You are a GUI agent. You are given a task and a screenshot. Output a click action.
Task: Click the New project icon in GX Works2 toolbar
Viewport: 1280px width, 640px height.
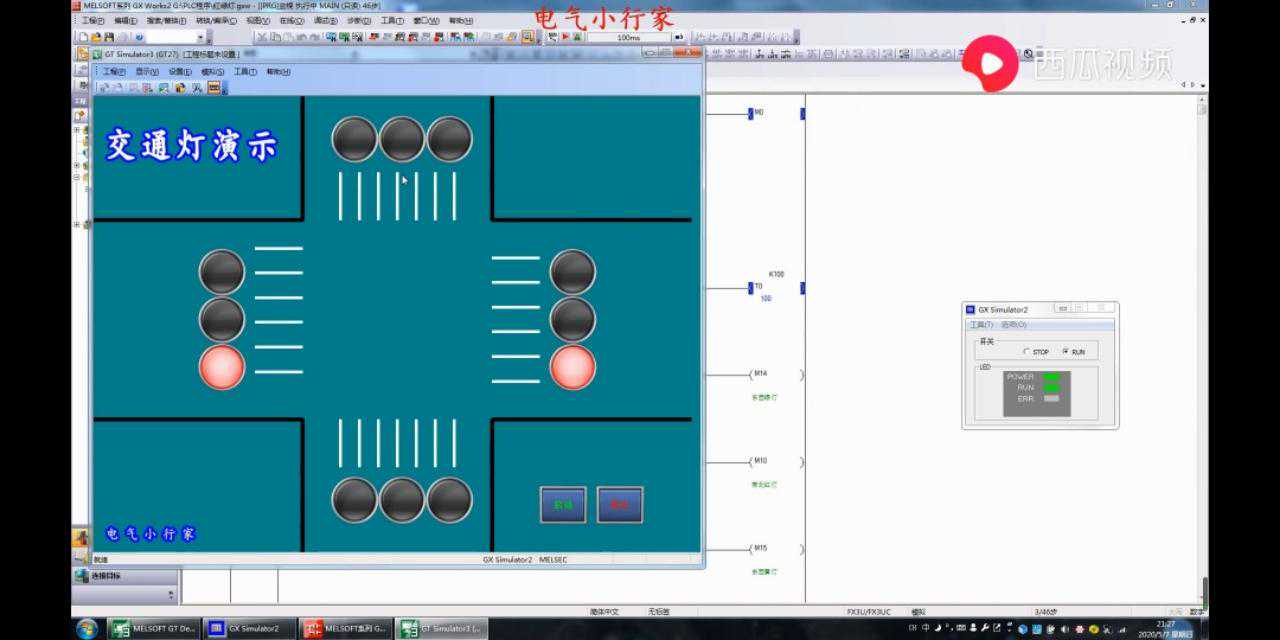[x=83, y=37]
